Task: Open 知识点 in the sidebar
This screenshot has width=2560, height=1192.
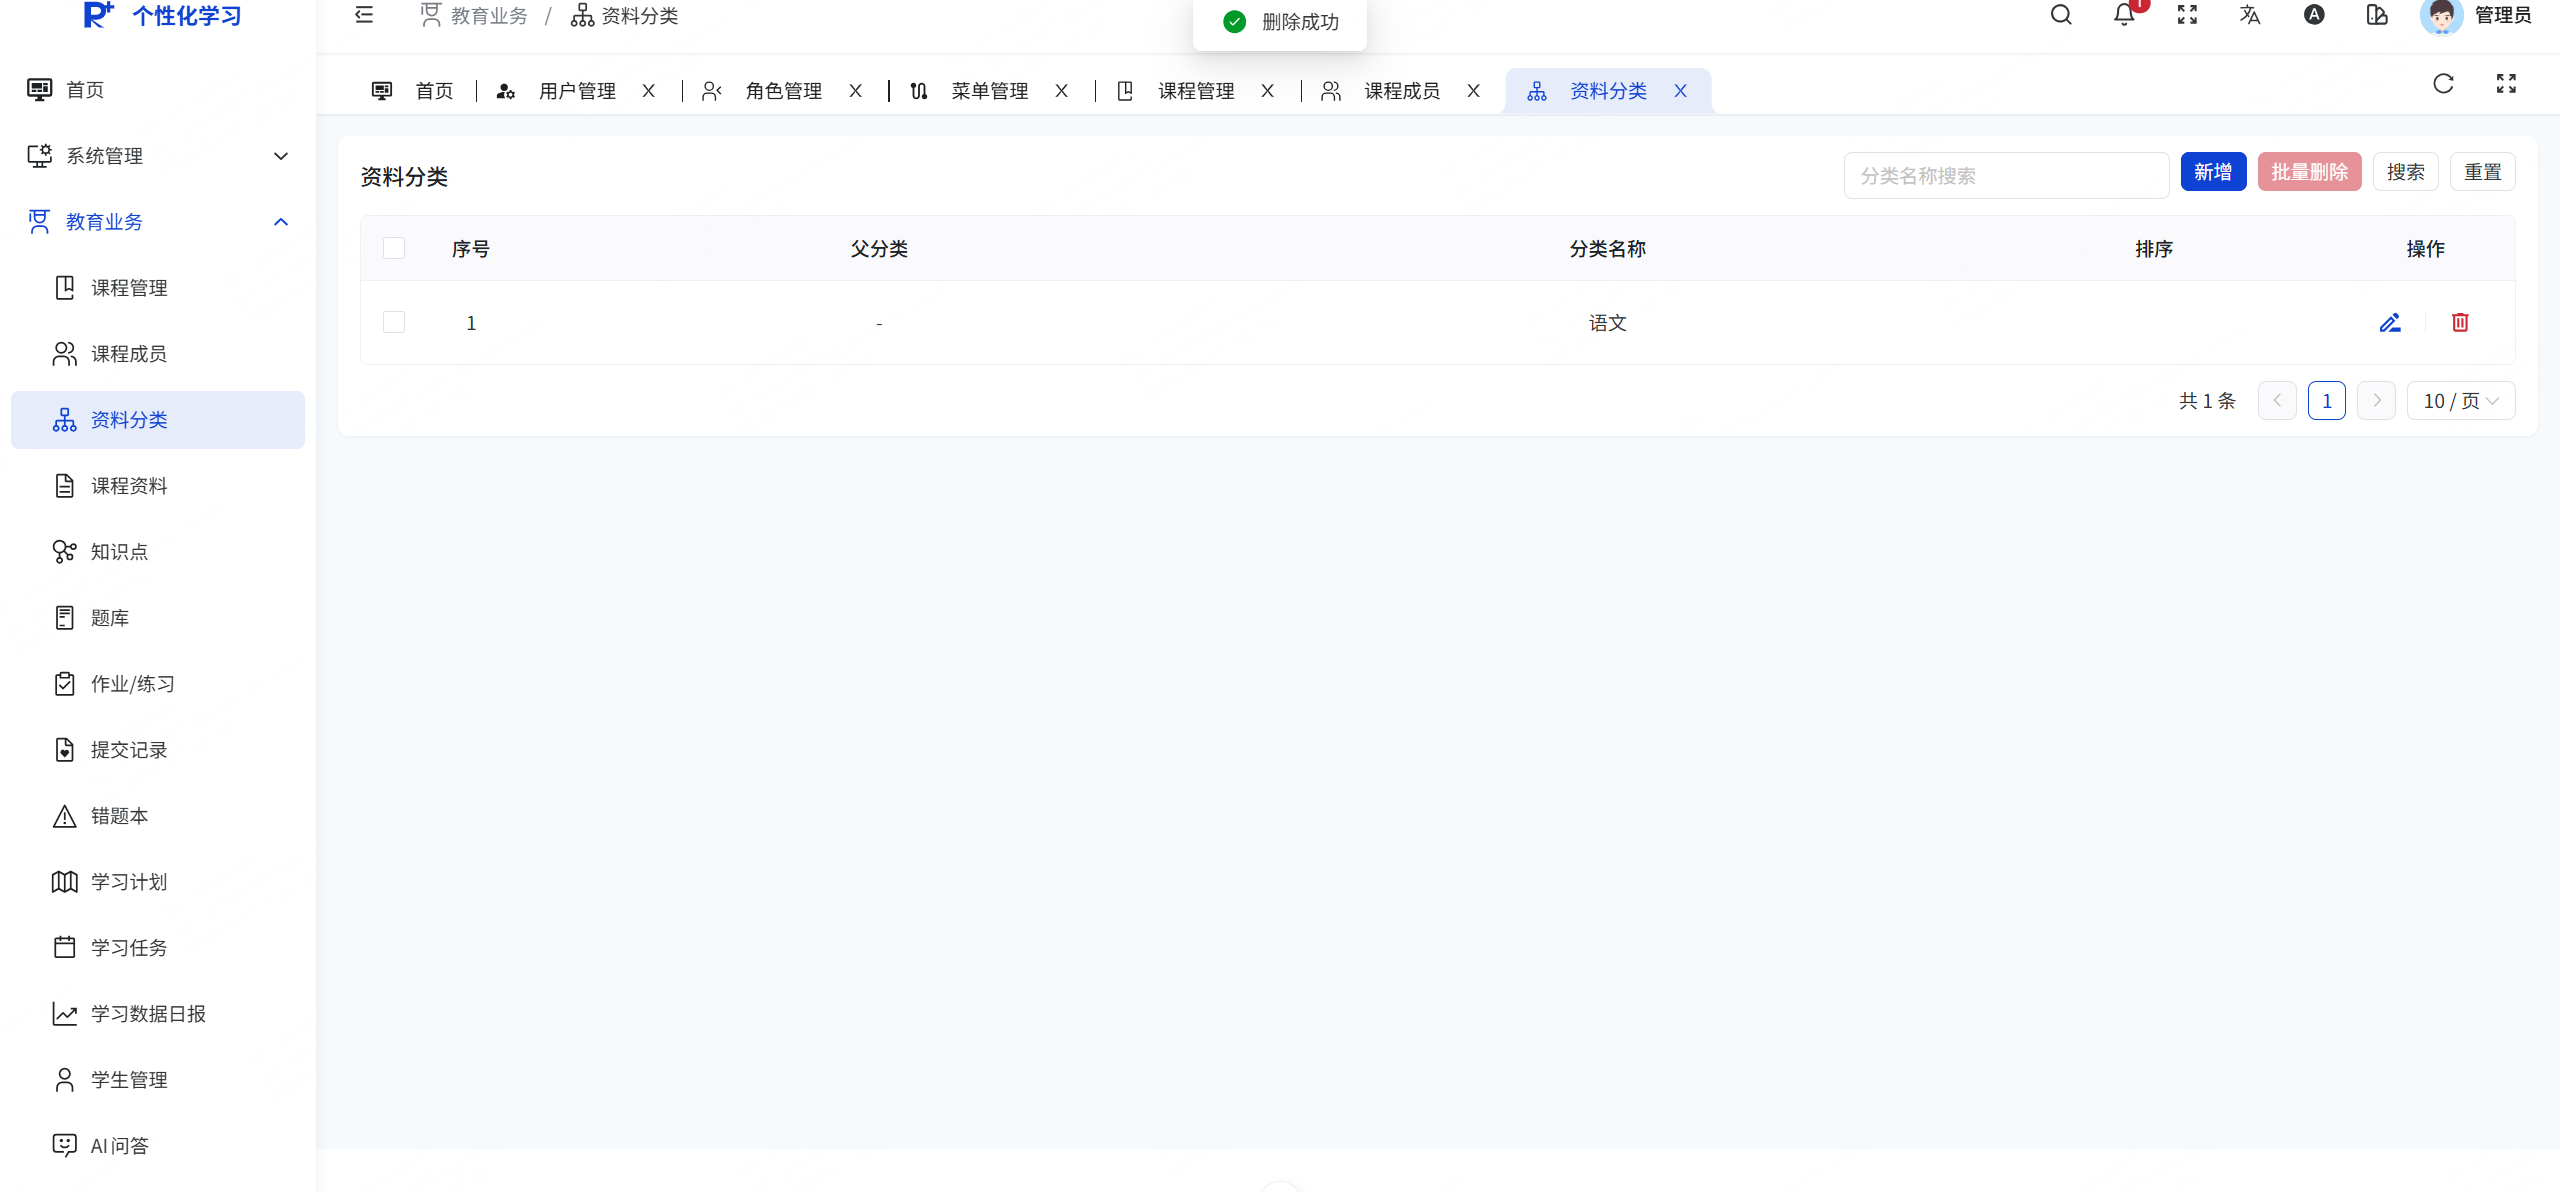Action: pos(119,552)
